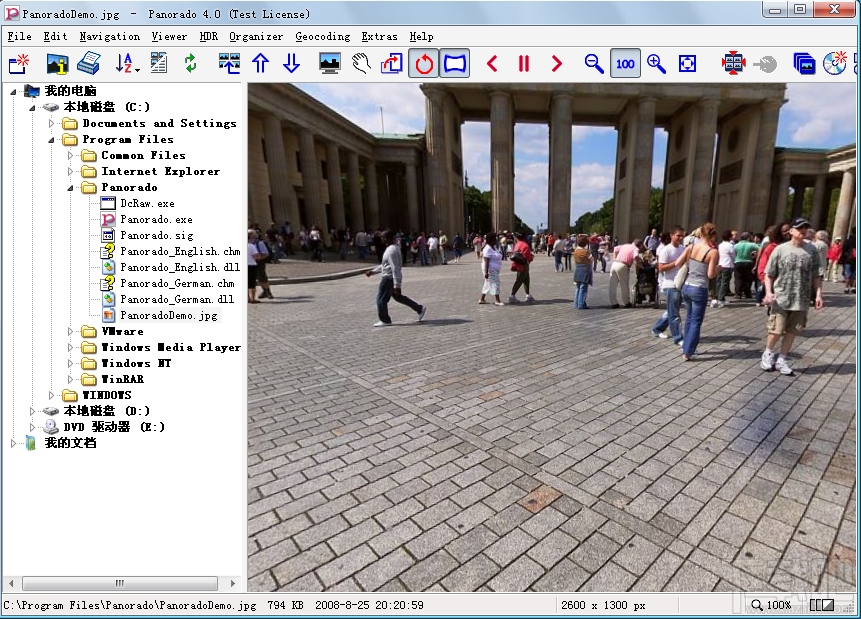The height and width of the screenshot is (619, 861).
Task: Select Panorado.exe file
Action: [x=156, y=219]
